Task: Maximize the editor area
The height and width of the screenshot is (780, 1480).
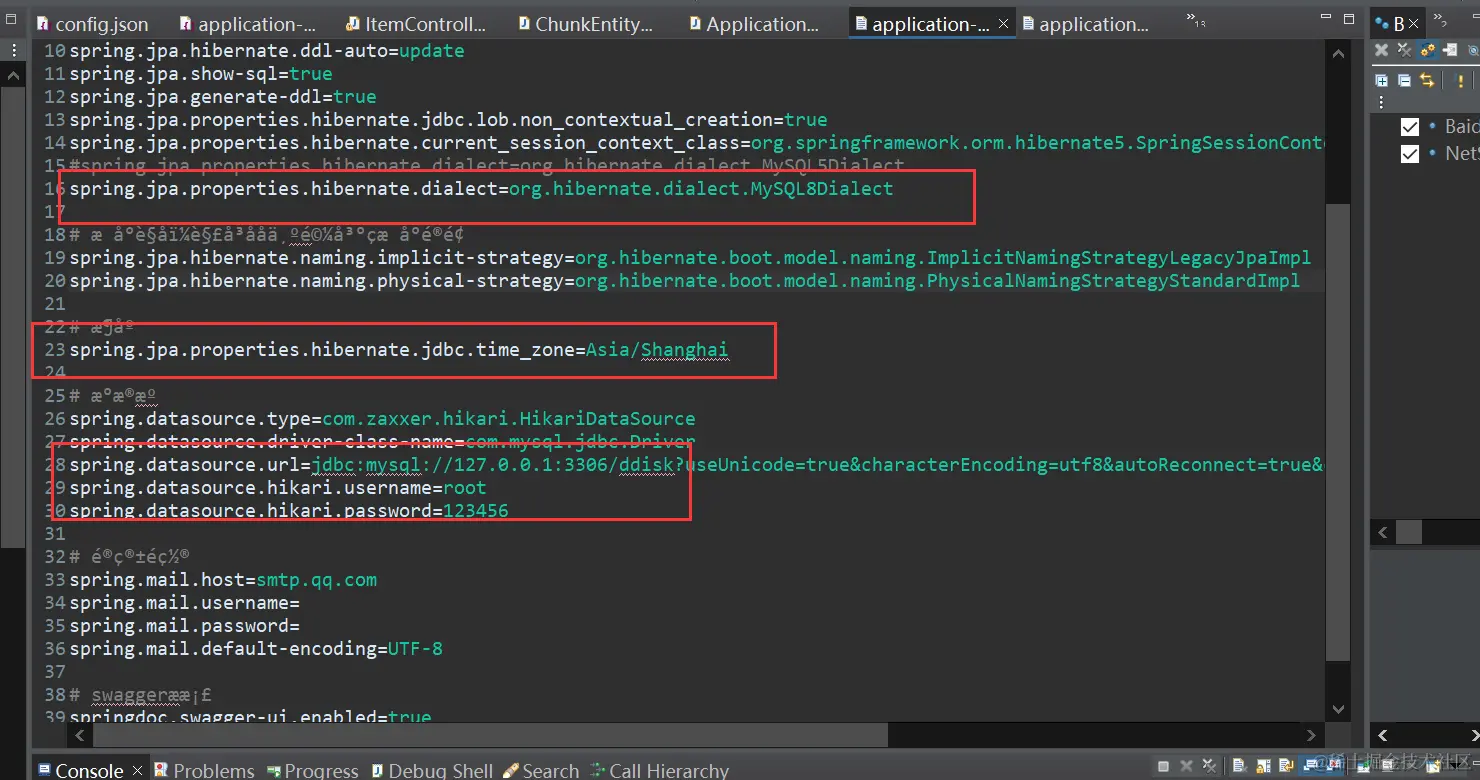Action: coord(1348,19)
